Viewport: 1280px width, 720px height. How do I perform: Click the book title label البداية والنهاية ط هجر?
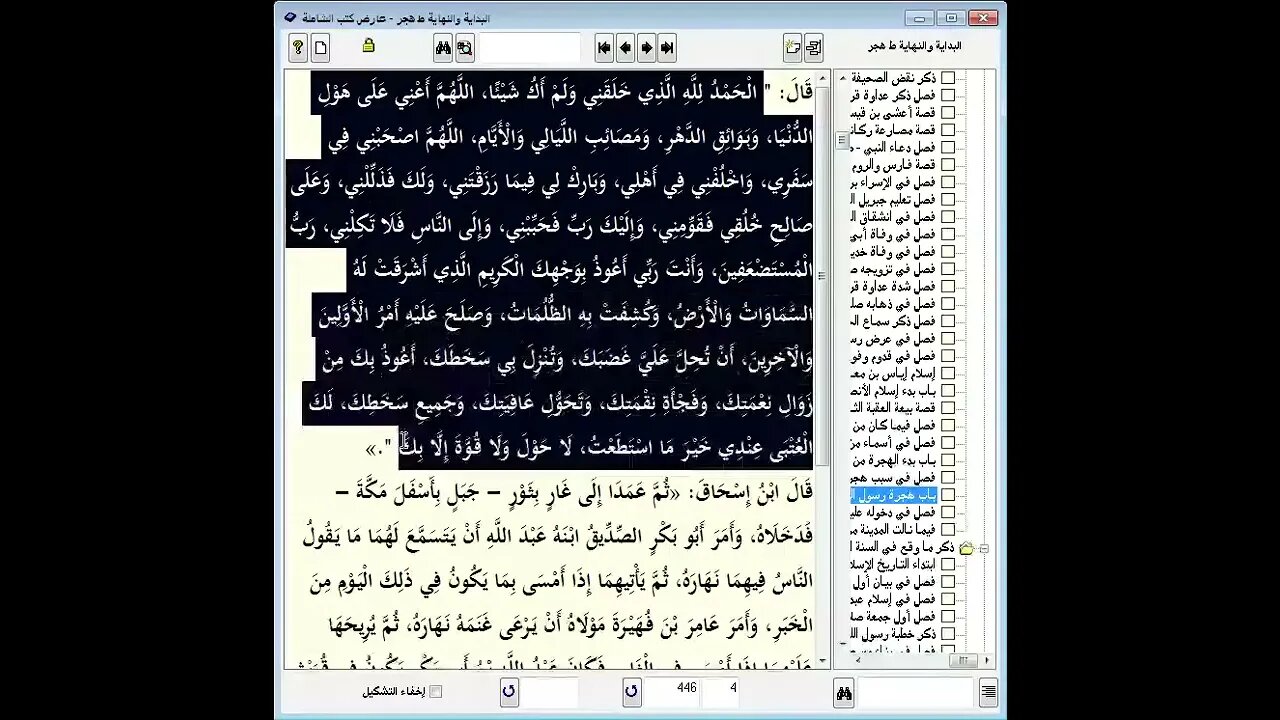(914, 46)
